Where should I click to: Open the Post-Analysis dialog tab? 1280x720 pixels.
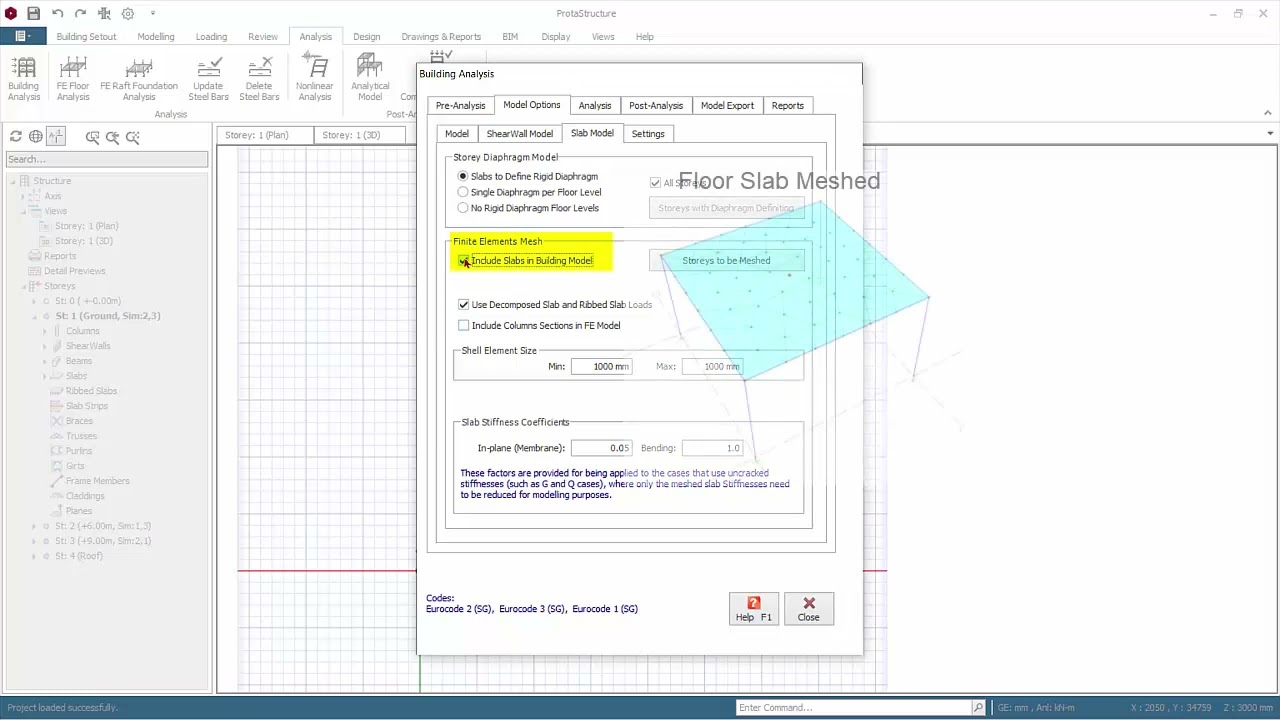click(x=656, y=105)
